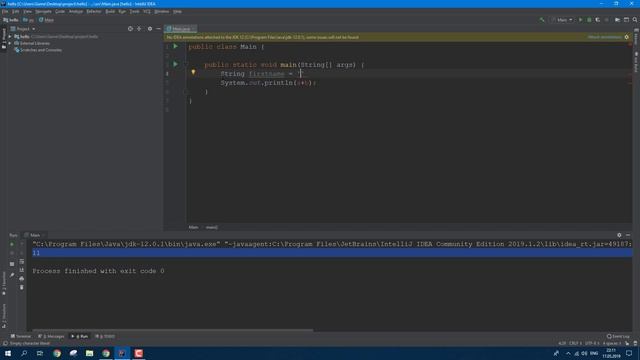
Task: Open the Messages tool window
Action: (51, 336)
